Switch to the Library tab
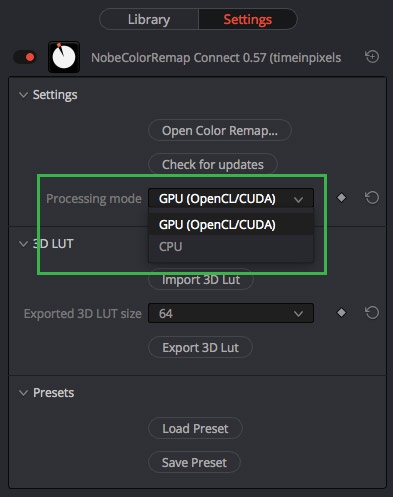Screen dimensions: 393x497 tap(149, 19)
